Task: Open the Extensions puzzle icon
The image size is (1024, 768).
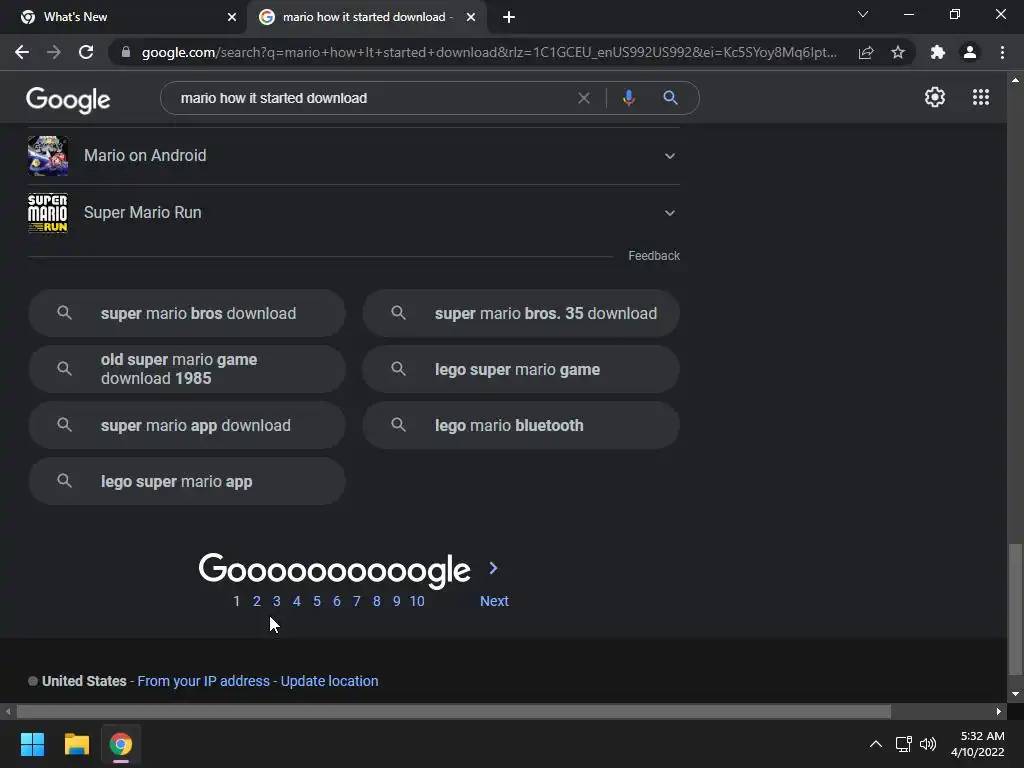Action: coord(938,52)
